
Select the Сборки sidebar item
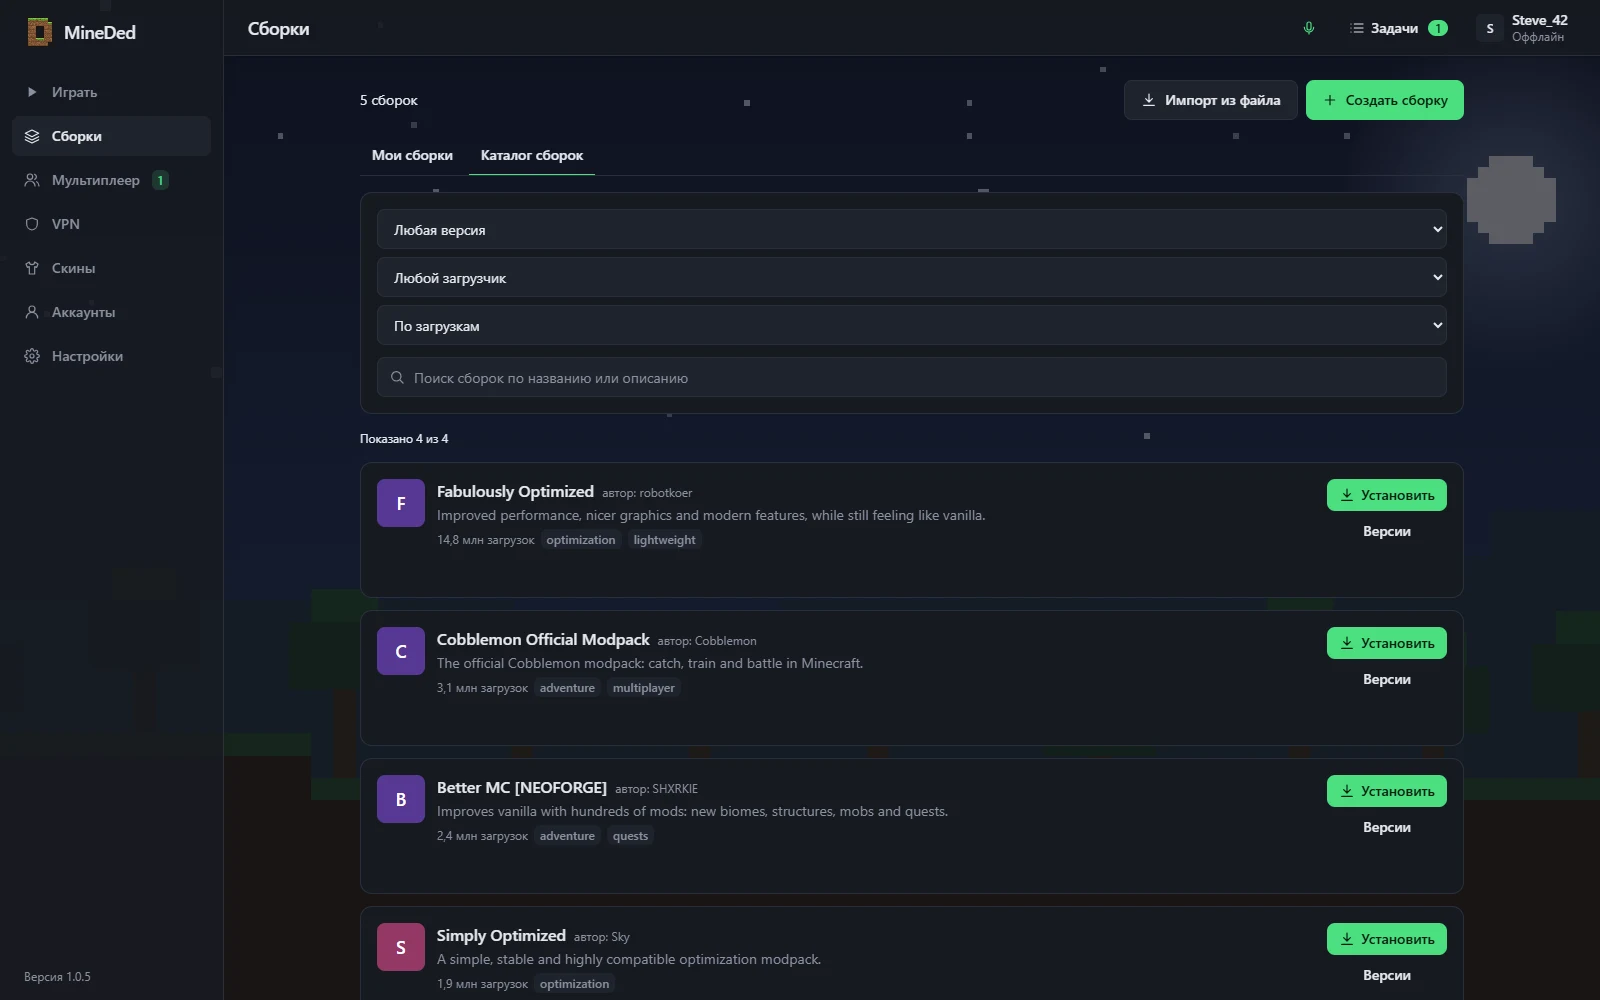click(111, 136)
